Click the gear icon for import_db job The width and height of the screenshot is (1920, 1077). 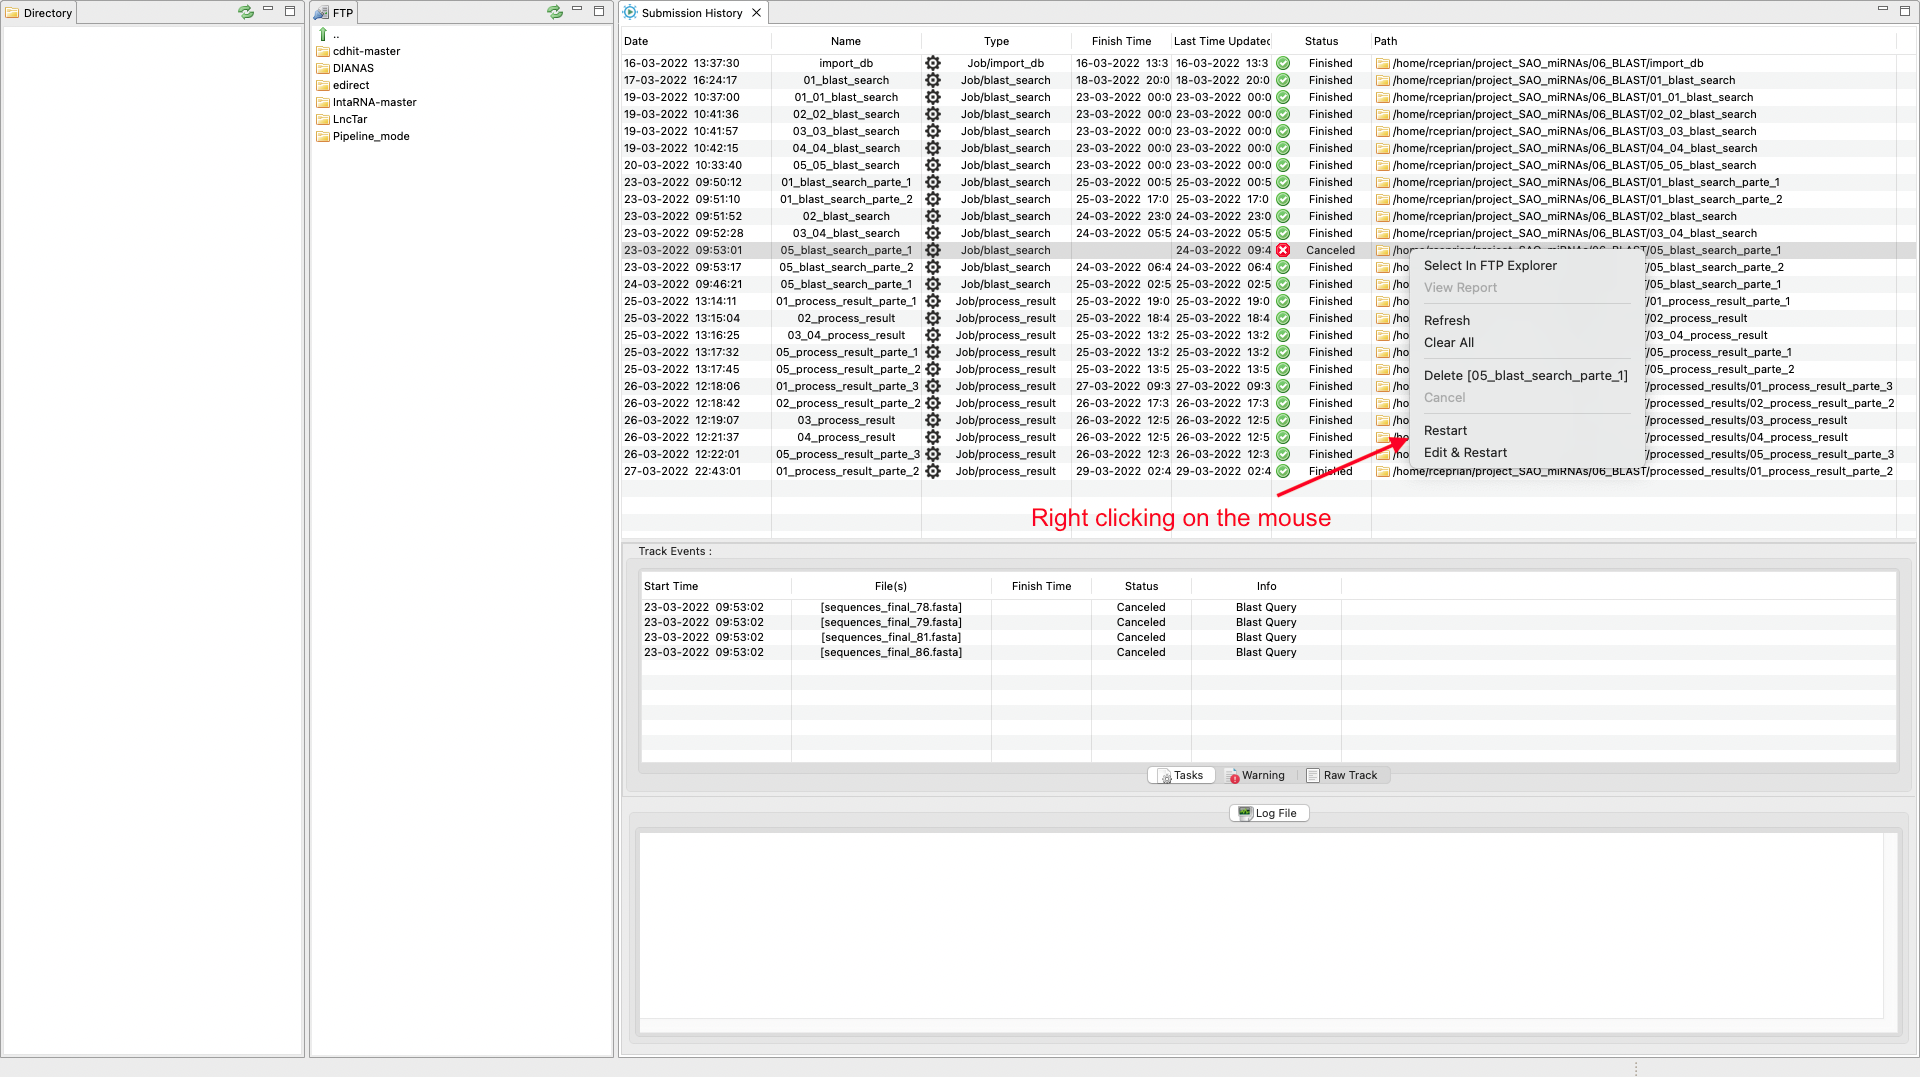click(933, 63)
